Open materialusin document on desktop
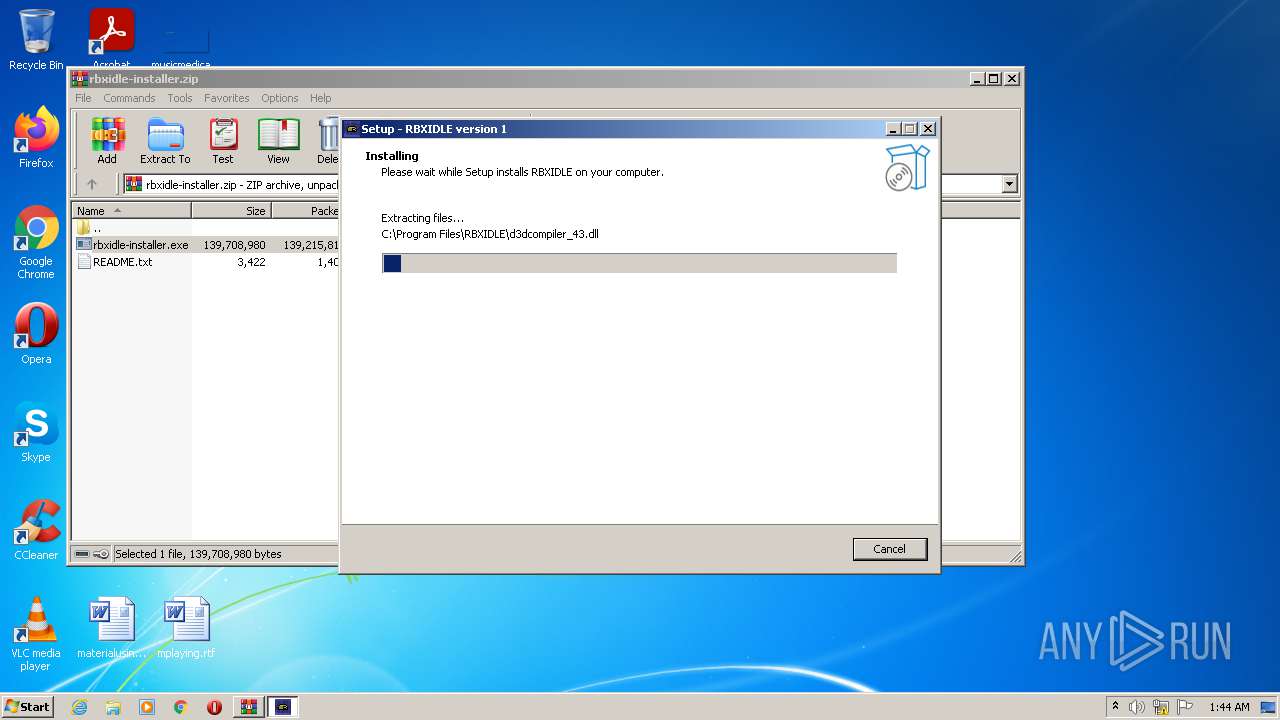 tap(112, 628)
